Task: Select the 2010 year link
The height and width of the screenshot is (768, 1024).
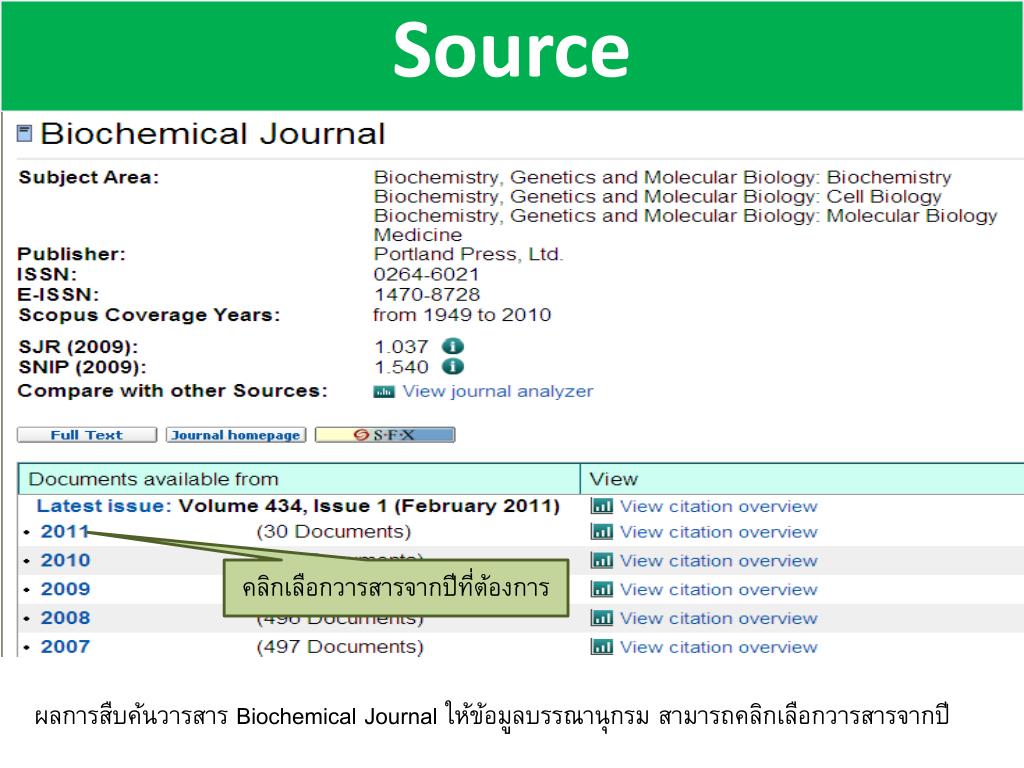Action: 65,560
